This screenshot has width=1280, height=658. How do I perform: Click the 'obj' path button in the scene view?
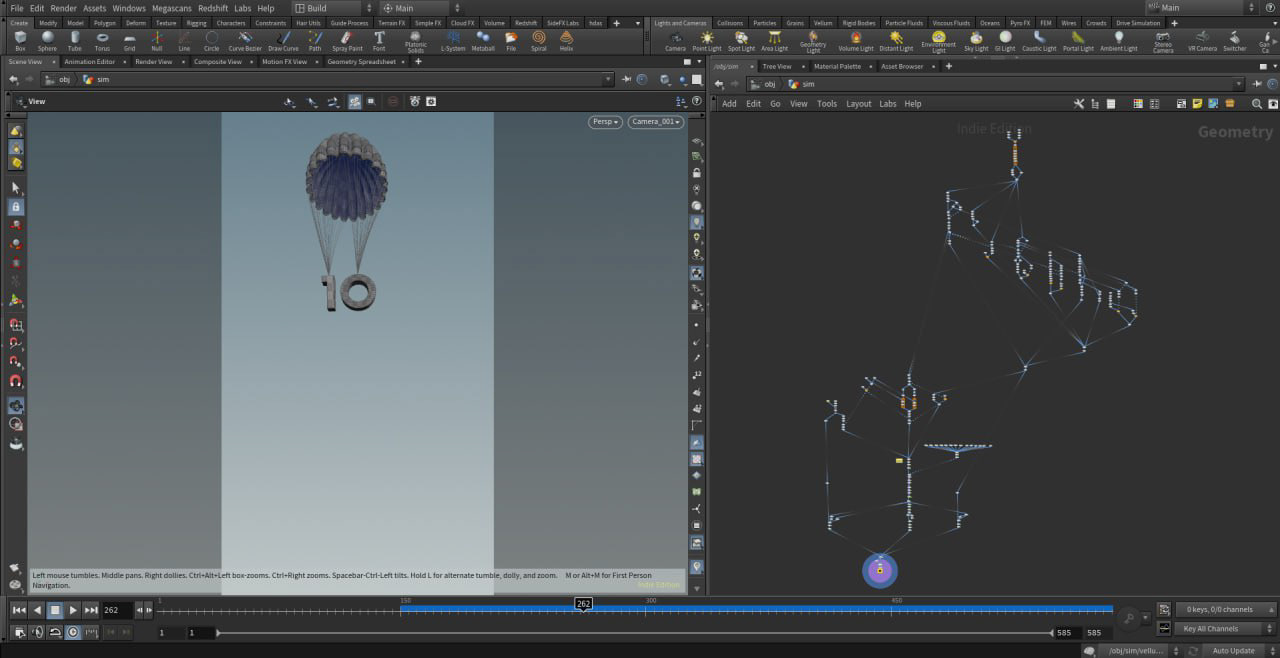click(x=59, y=80)
